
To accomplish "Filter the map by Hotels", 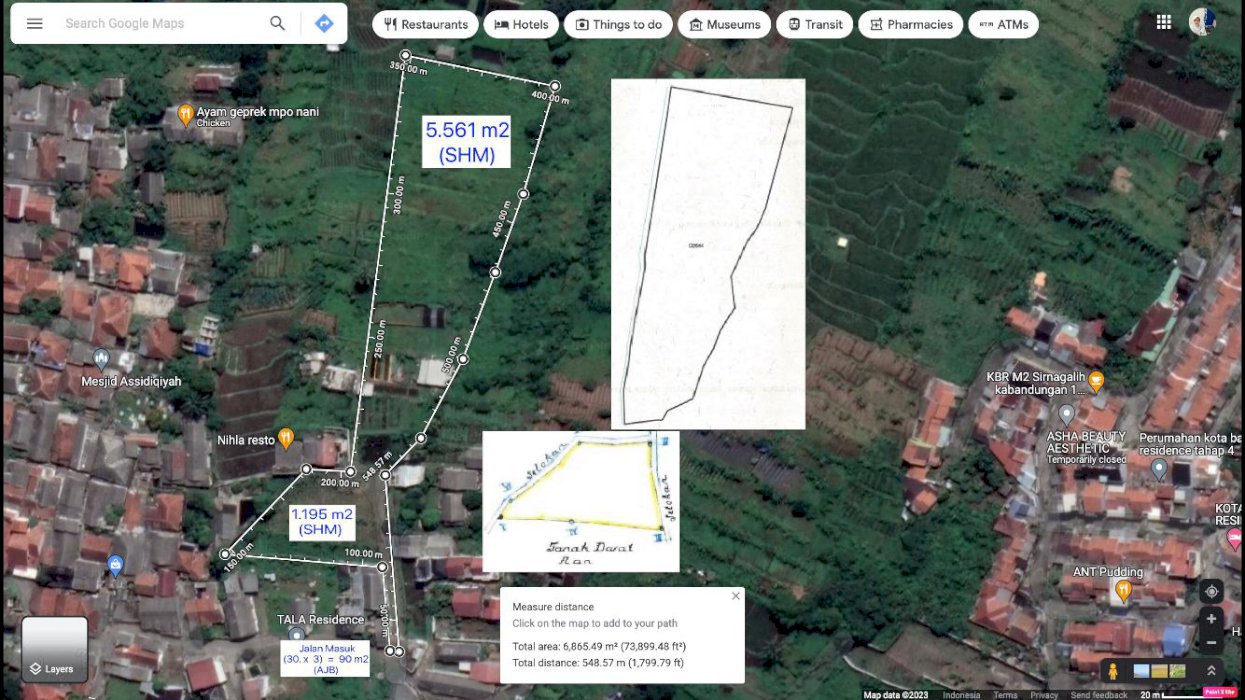I will point(521,25).
